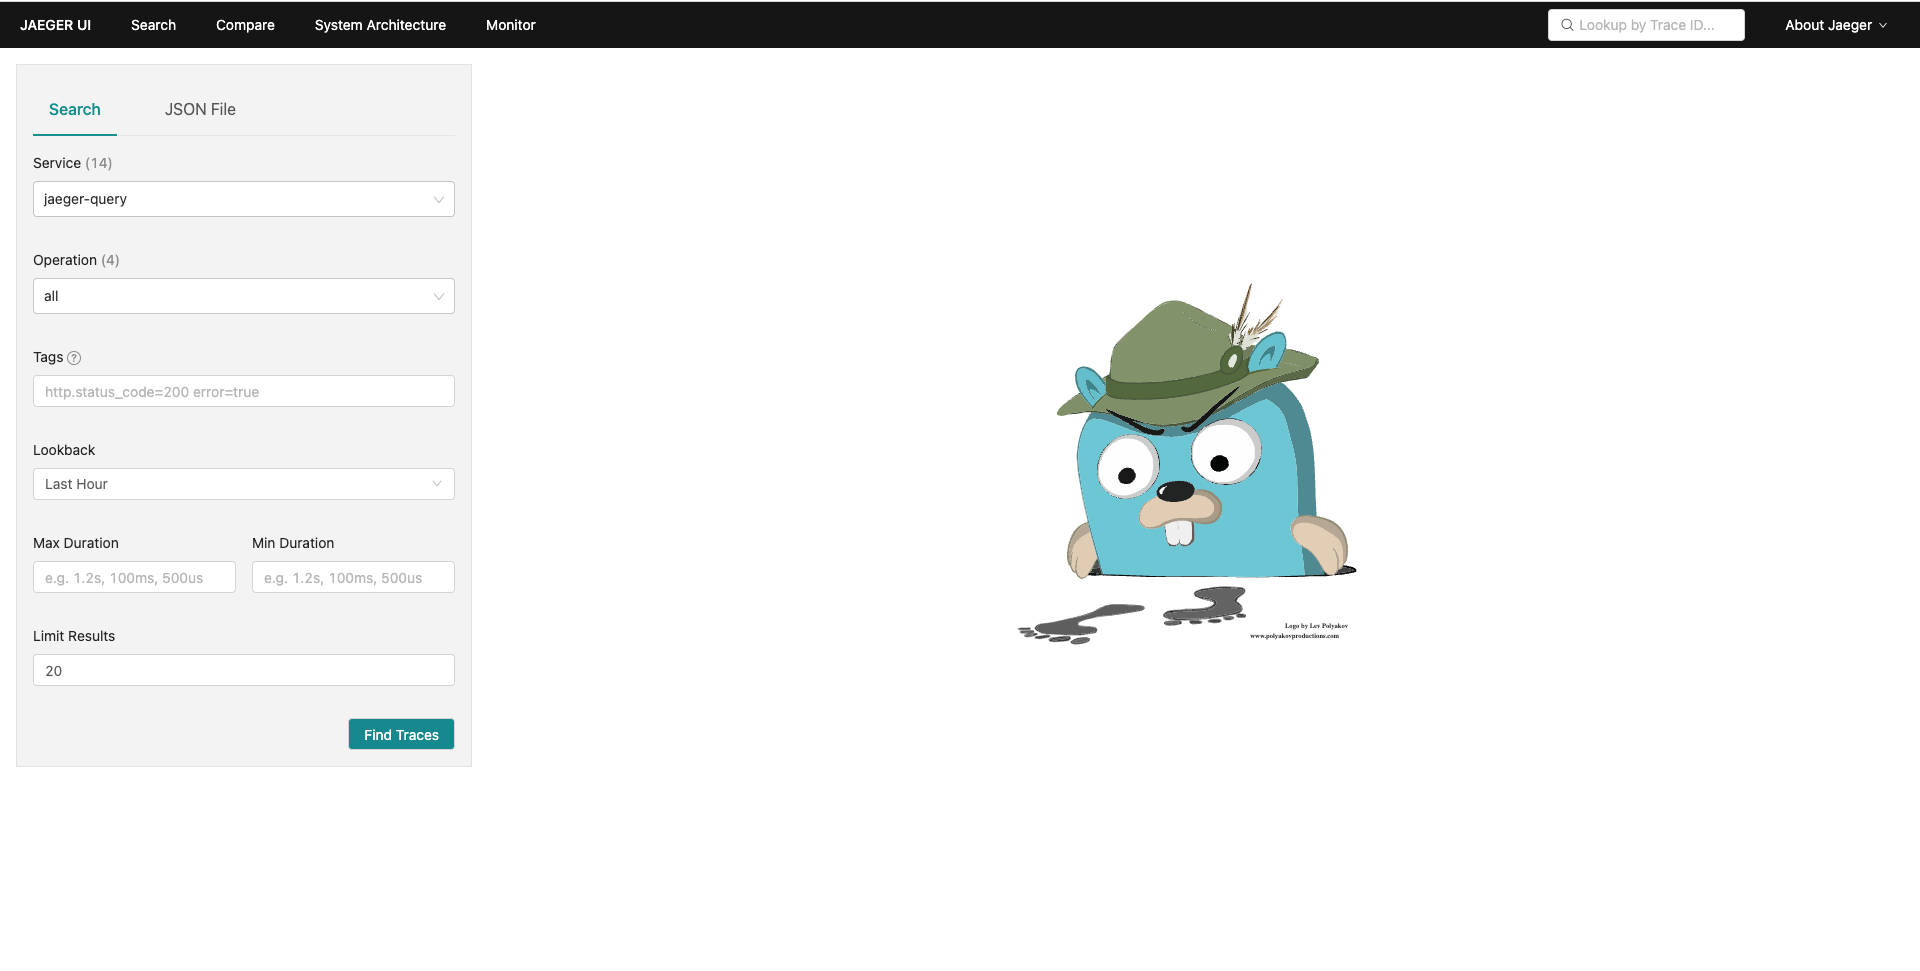
Task: Switch to the JSON File tab
Action: (200, 109)
